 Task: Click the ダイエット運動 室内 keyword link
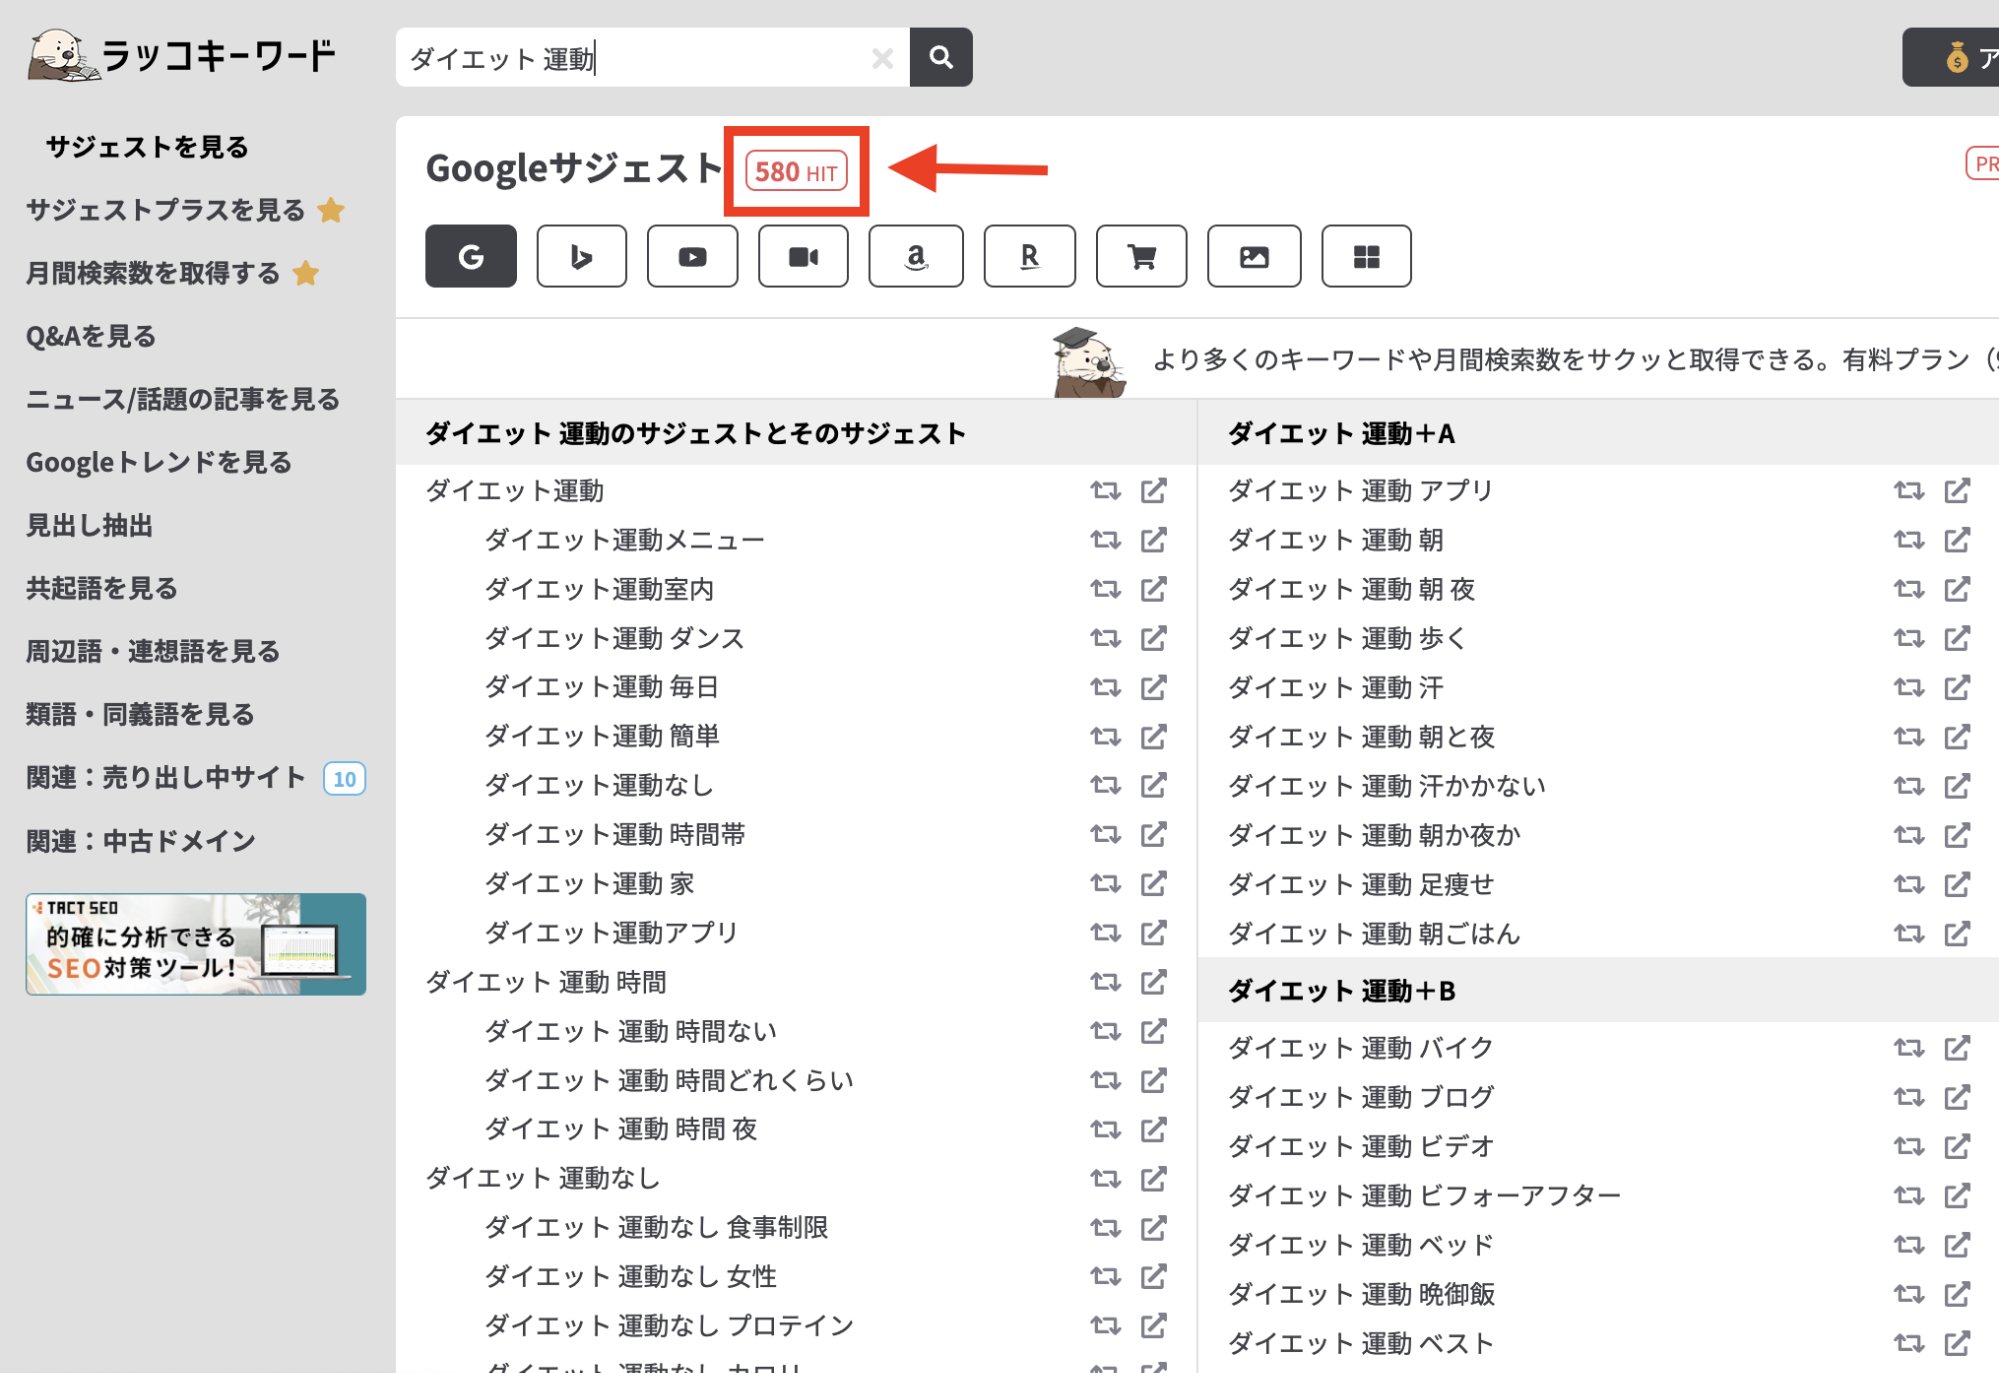click(599, 589)
